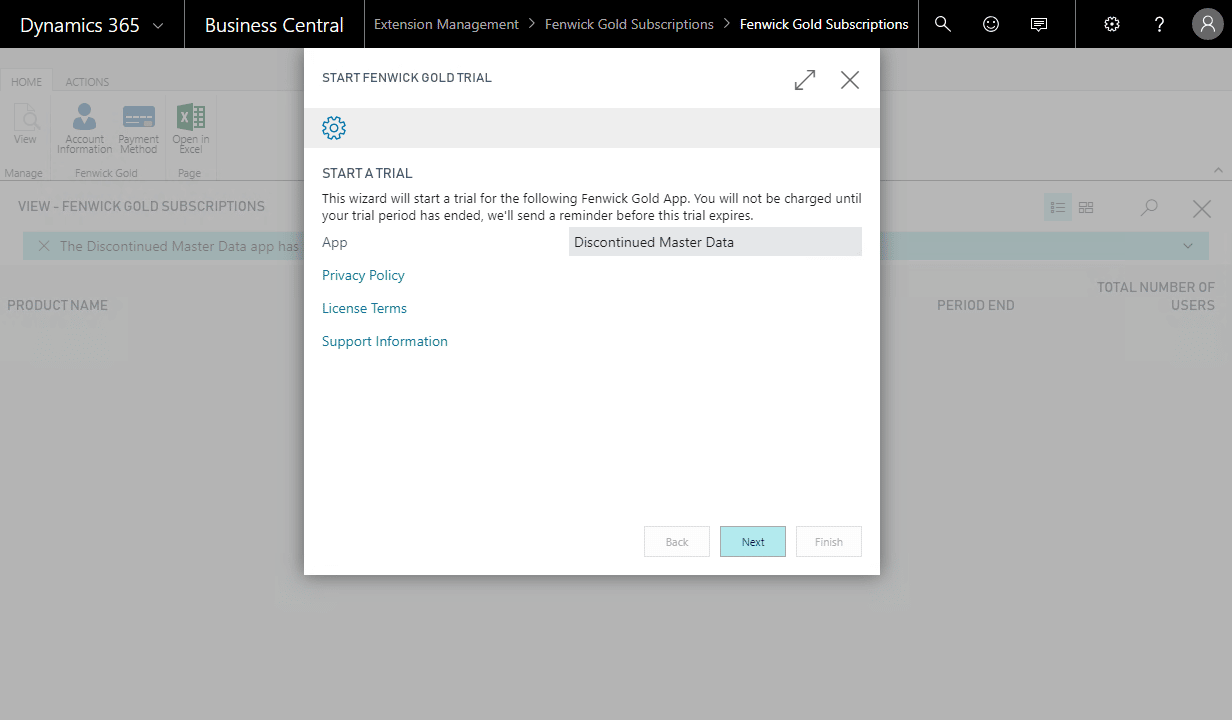Go to Extension Management in the breadcrumb

(x=446, y=24)
